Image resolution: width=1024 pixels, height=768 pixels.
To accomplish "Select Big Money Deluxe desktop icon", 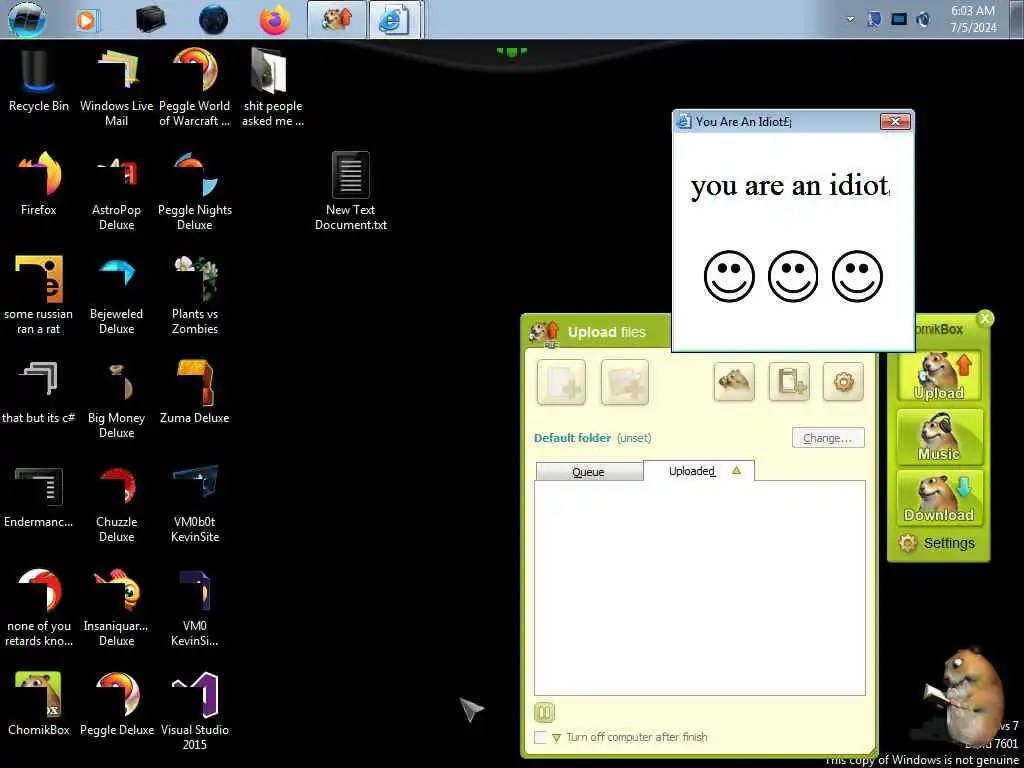I will coord(116,398).
